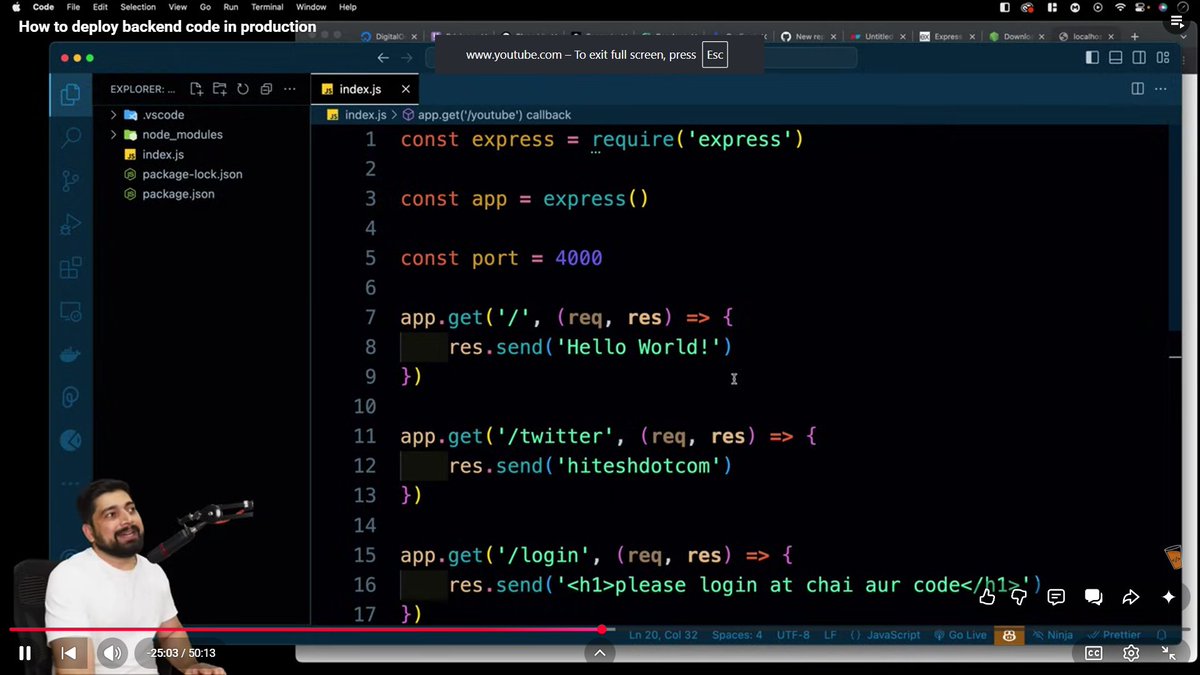Screen dimensions: 1200x675
Task: Open Explorer more actions (three dots)
Action: tap(290, 89)
